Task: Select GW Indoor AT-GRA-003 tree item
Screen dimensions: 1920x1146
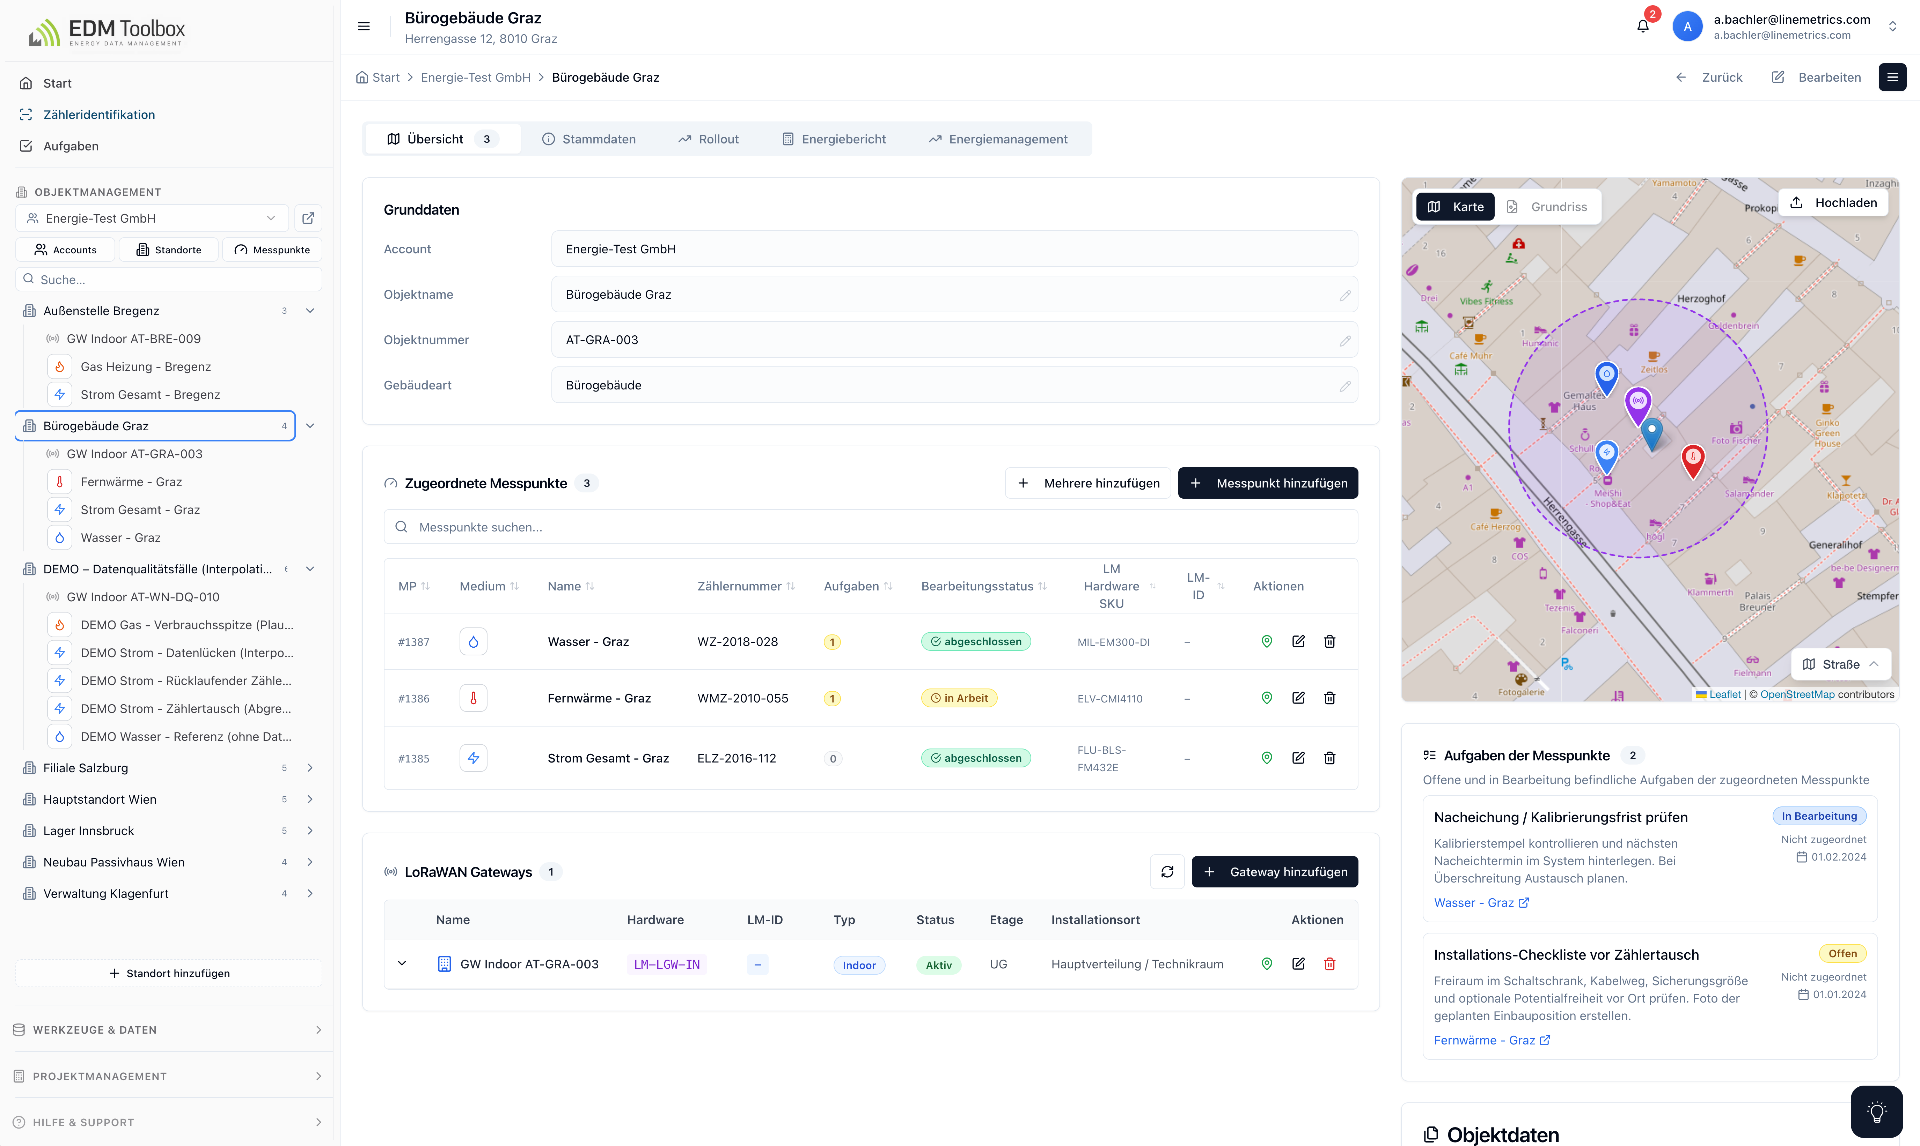Action: (134, 454)
